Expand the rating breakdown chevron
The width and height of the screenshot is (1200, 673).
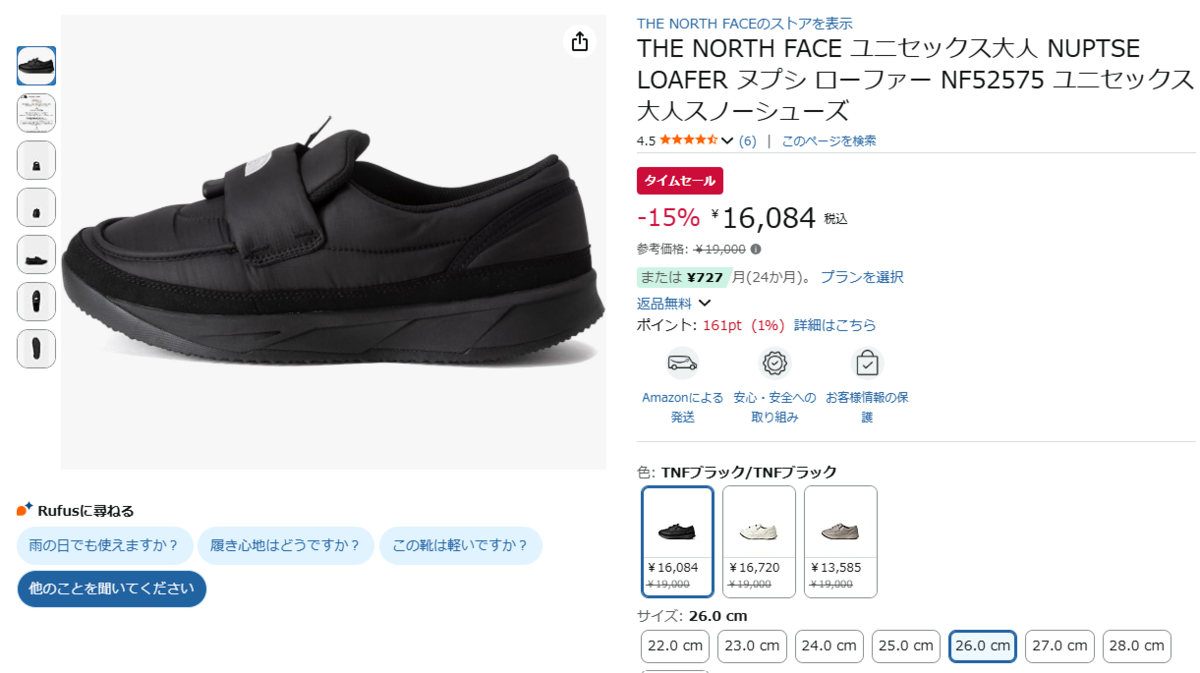point(727,141)
